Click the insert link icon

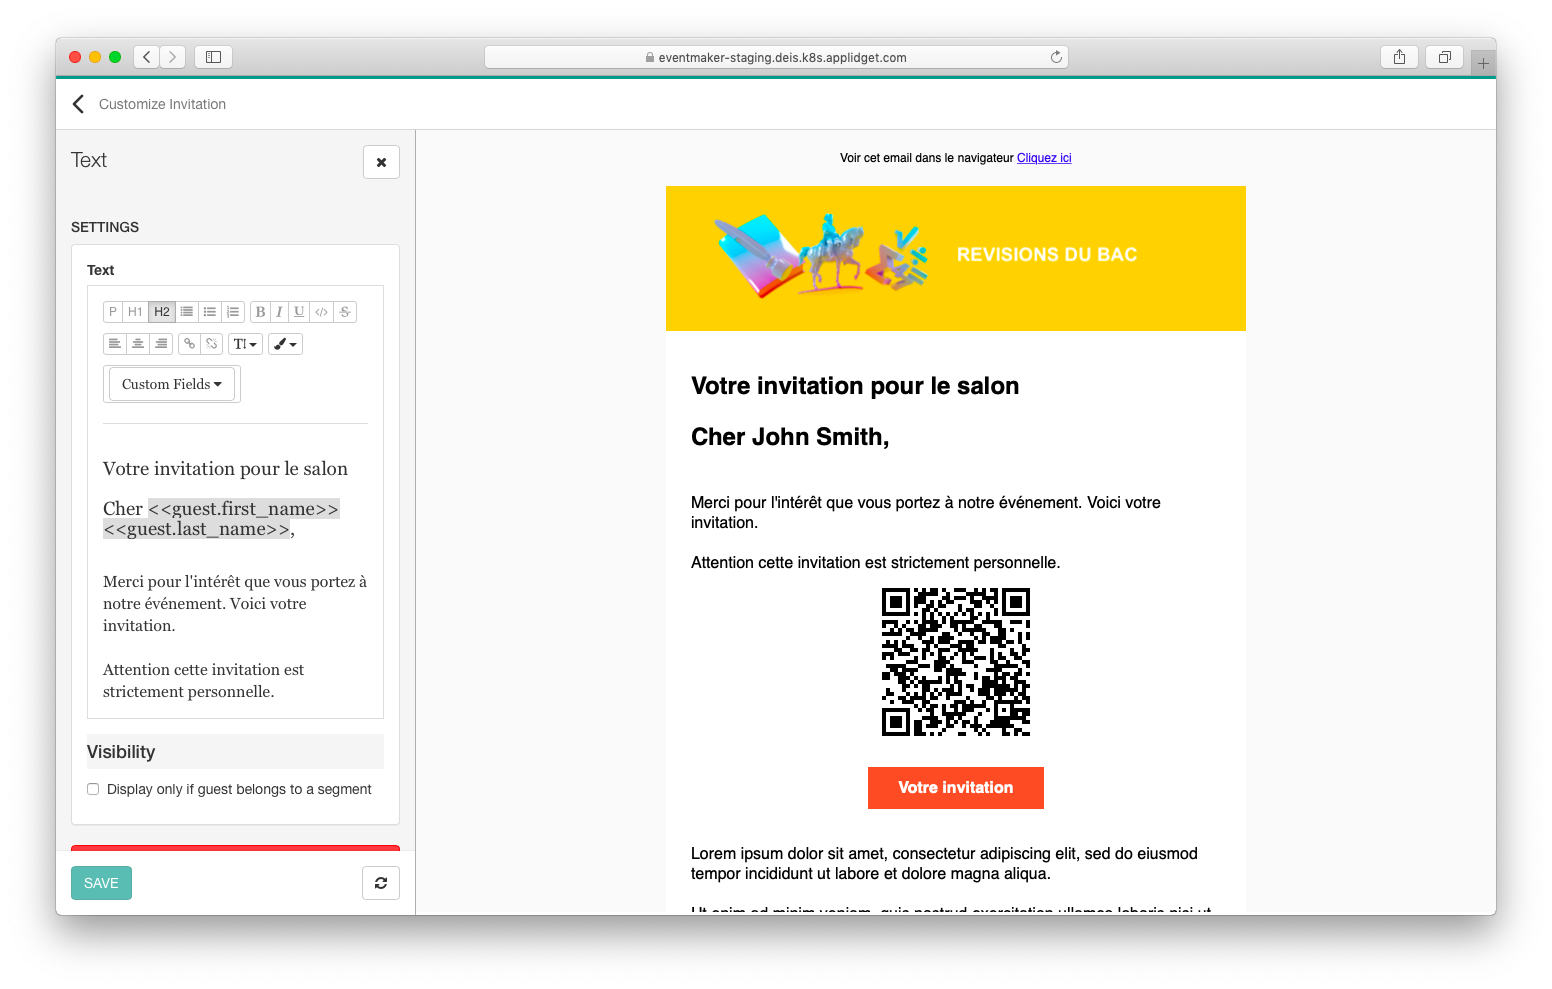(x=189, y=344)
